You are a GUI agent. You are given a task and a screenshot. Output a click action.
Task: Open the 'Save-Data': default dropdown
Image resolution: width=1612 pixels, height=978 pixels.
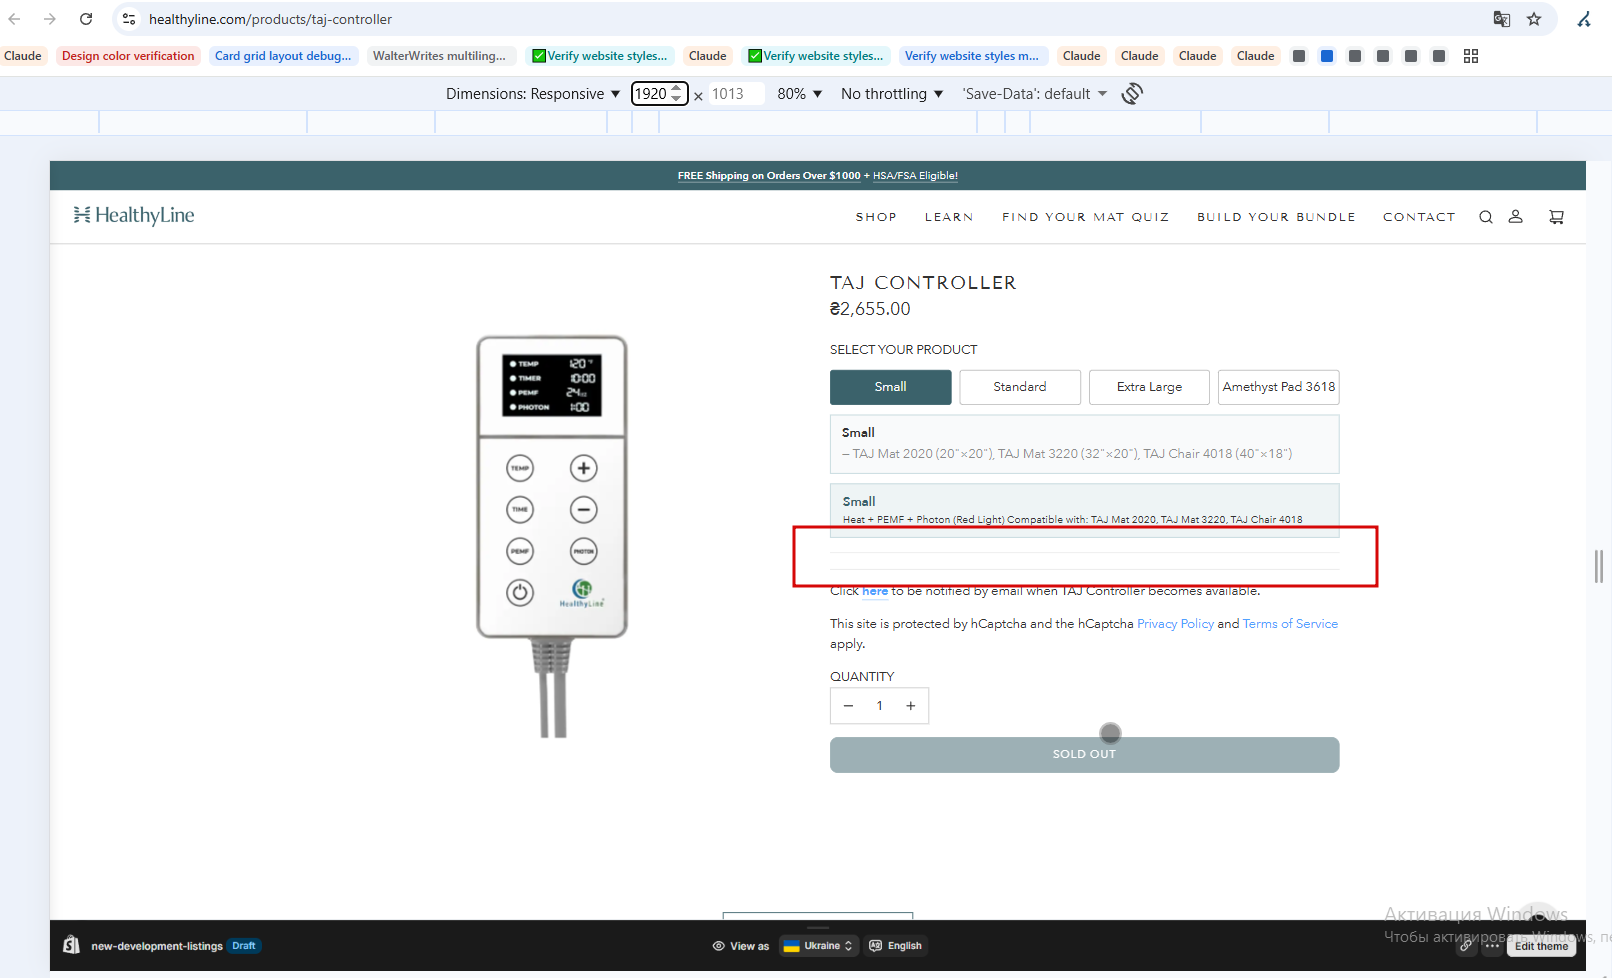point(1035,94)
